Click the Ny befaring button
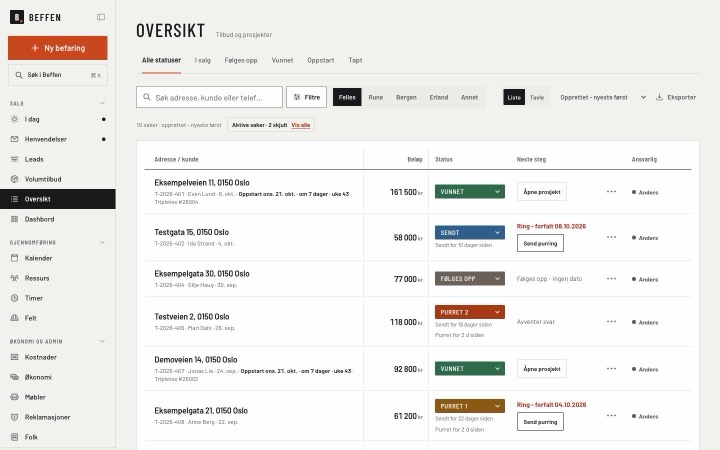The image size is (720, 450). (58, 48)
